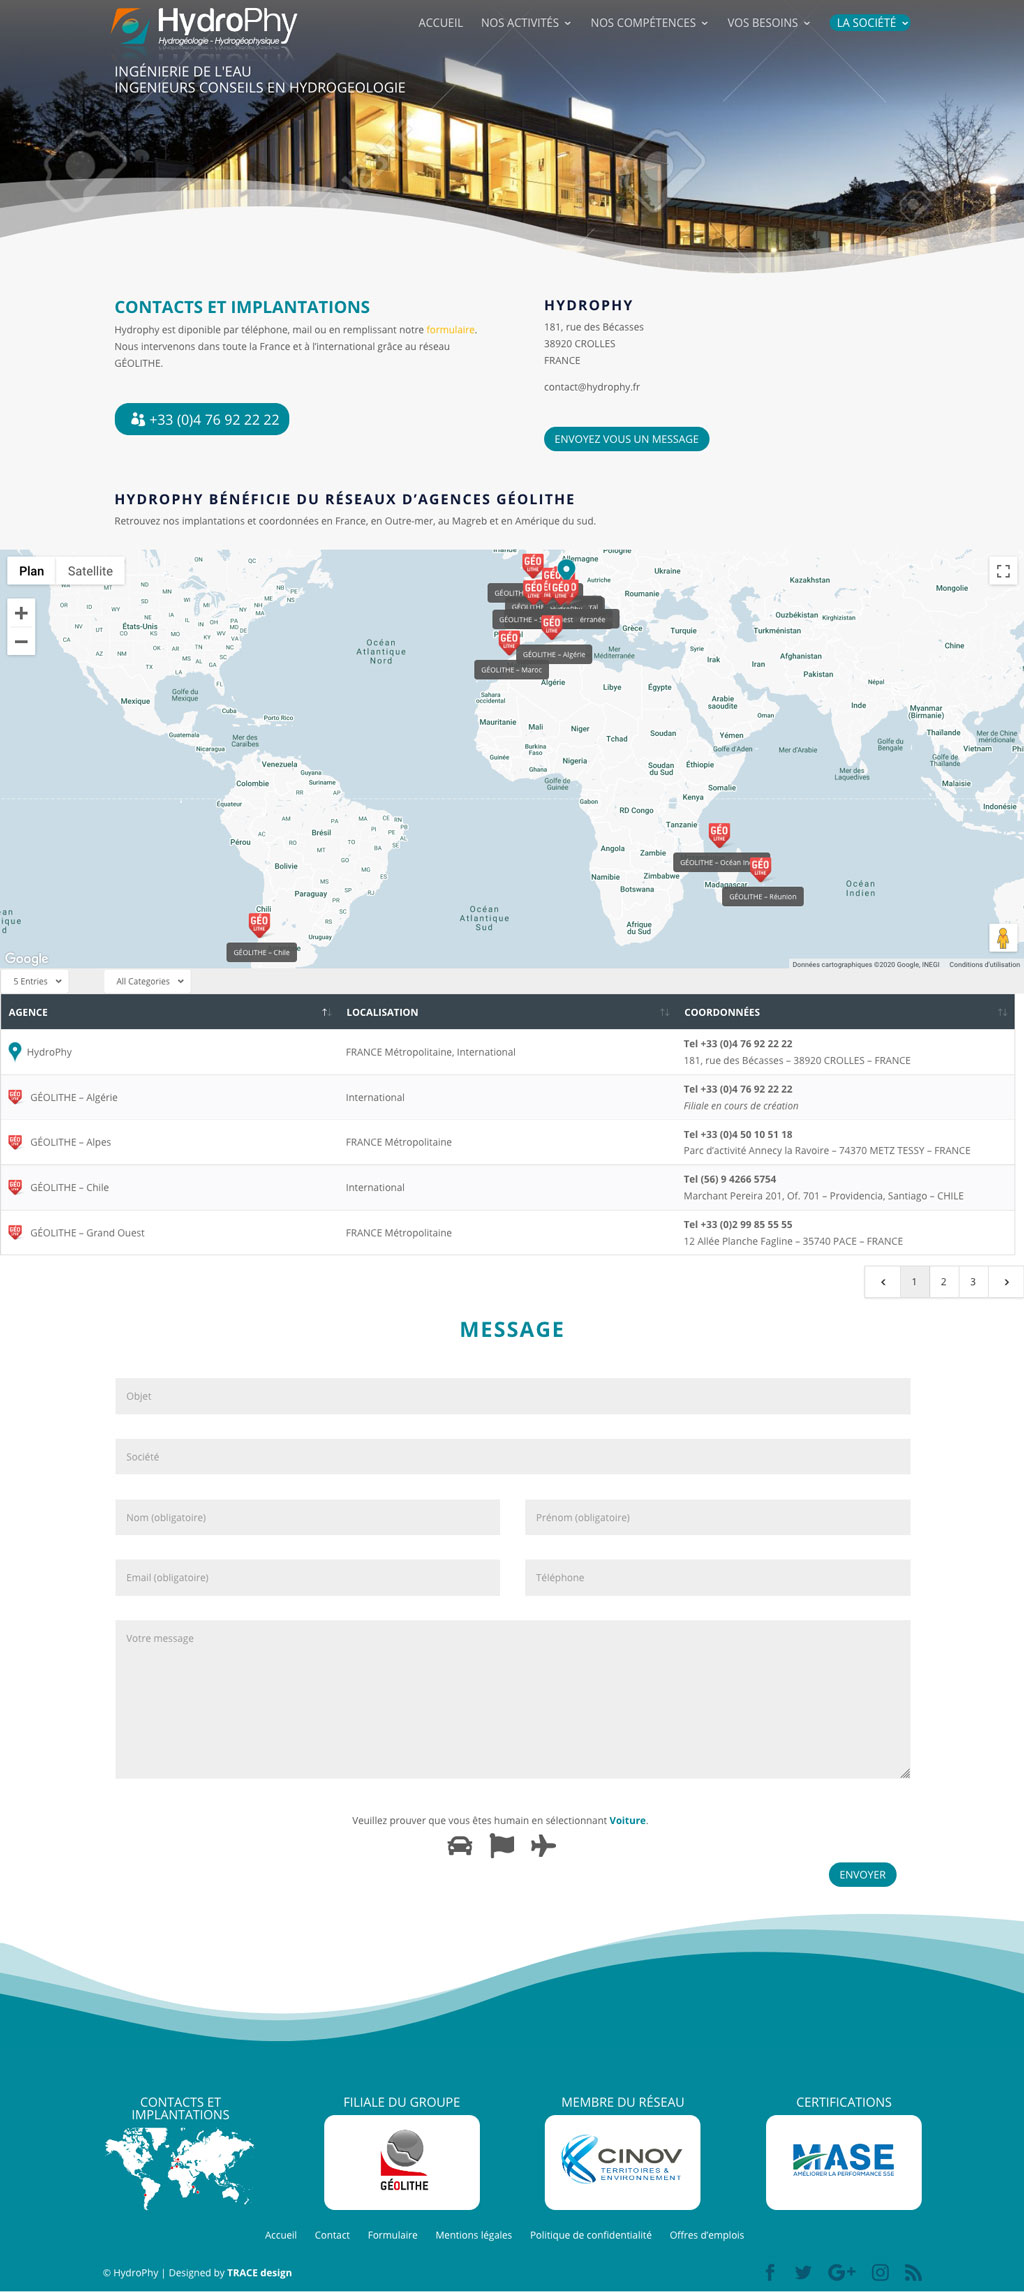Screen dimensions: 1024x2292
Task: Expand La Société menu
Action: pyautogui.click(x=871, y=23)
